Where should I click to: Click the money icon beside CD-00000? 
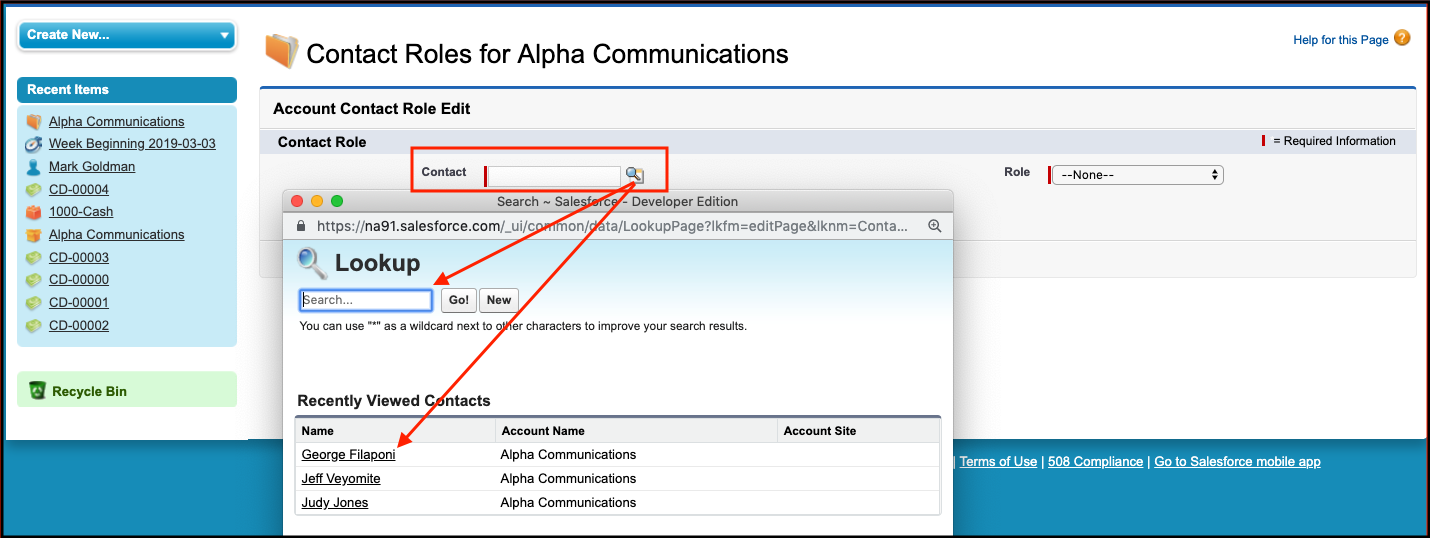coord(33,280)
